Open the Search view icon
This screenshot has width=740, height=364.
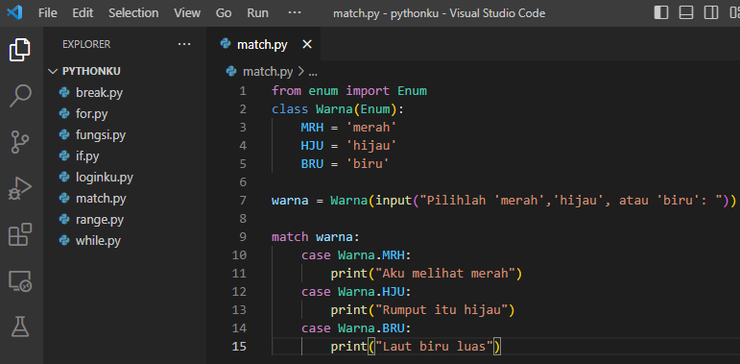pyautogui.click(x=20, y=96)
